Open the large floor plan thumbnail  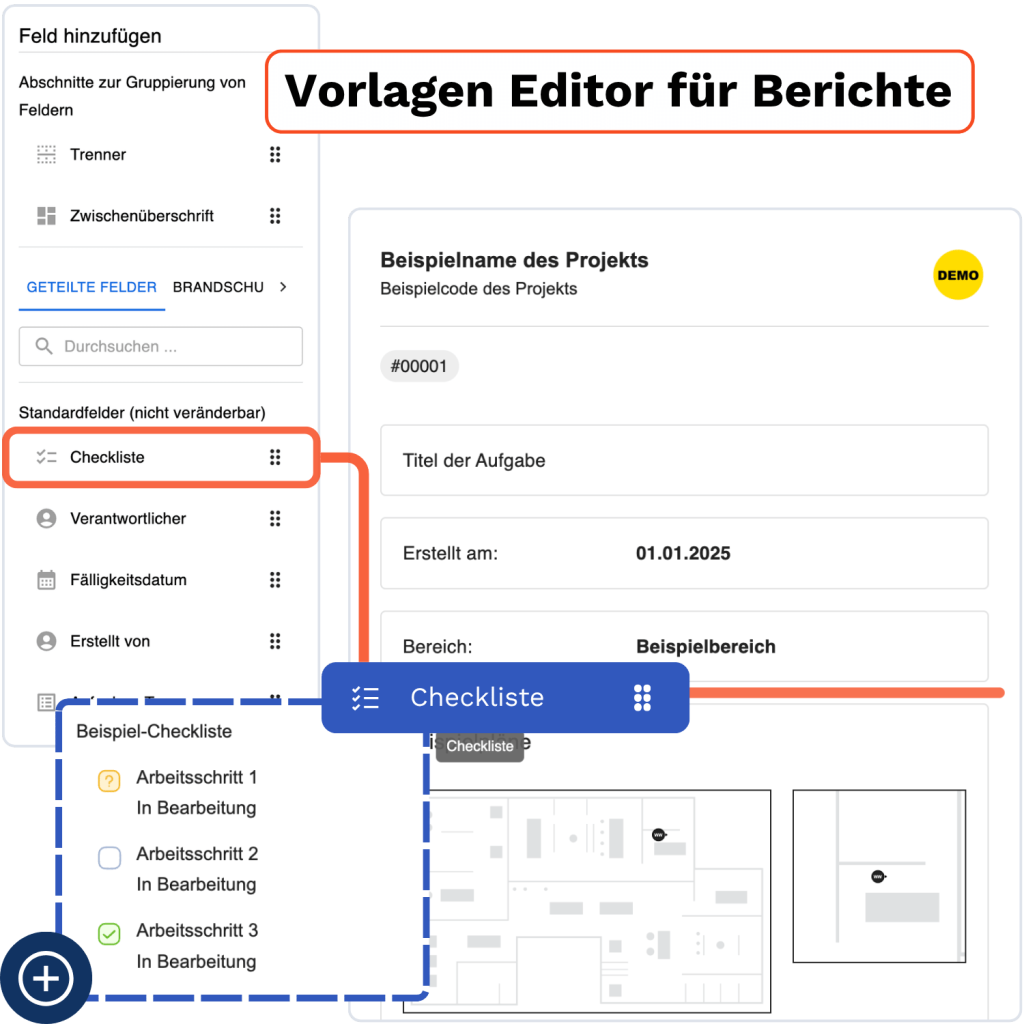[x=587, y=900]
